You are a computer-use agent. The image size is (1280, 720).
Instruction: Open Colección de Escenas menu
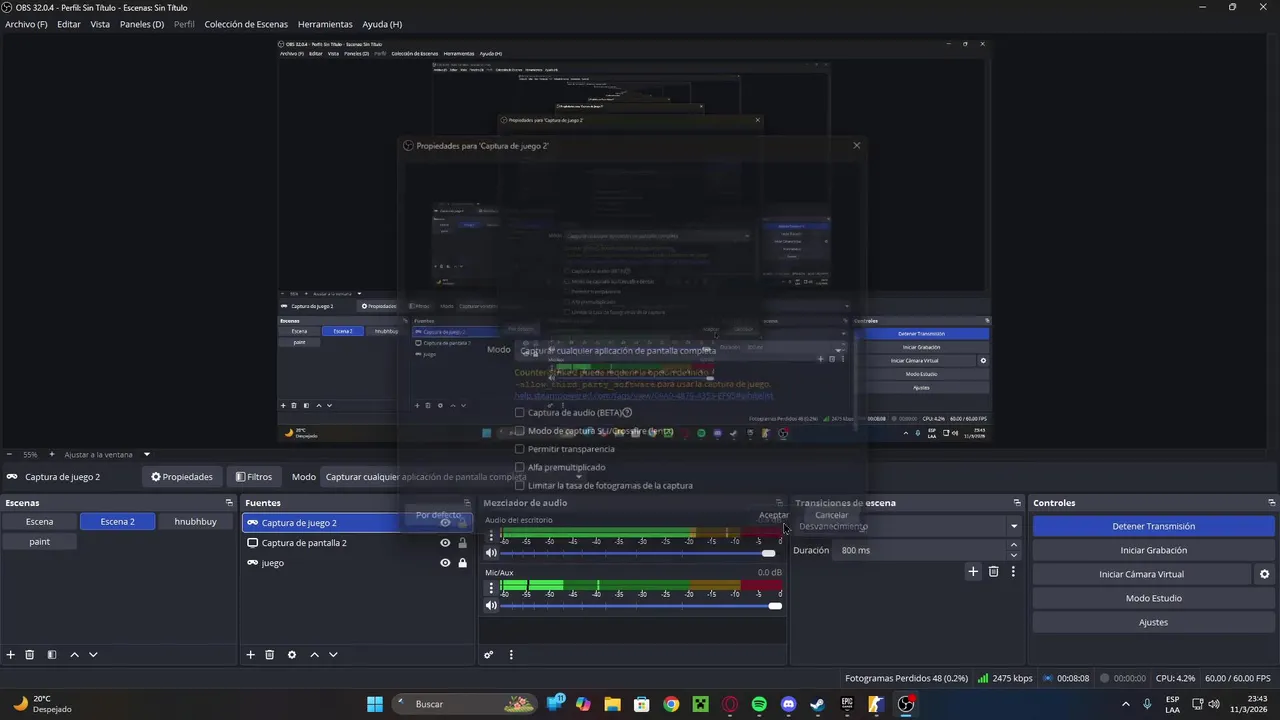tap(246, 24)
